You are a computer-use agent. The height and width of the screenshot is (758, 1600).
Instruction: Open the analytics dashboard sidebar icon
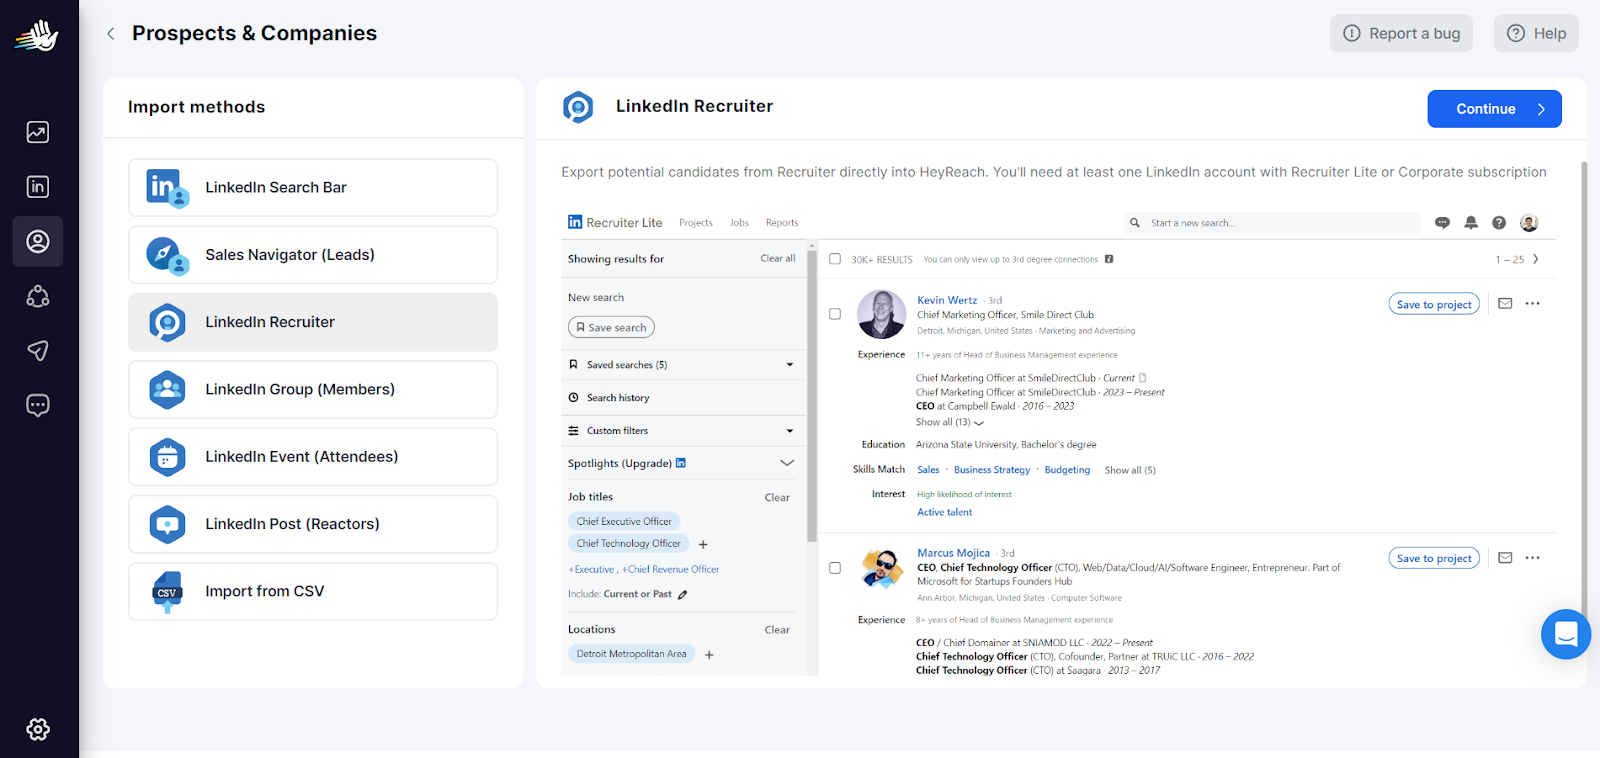coord(38,132)
